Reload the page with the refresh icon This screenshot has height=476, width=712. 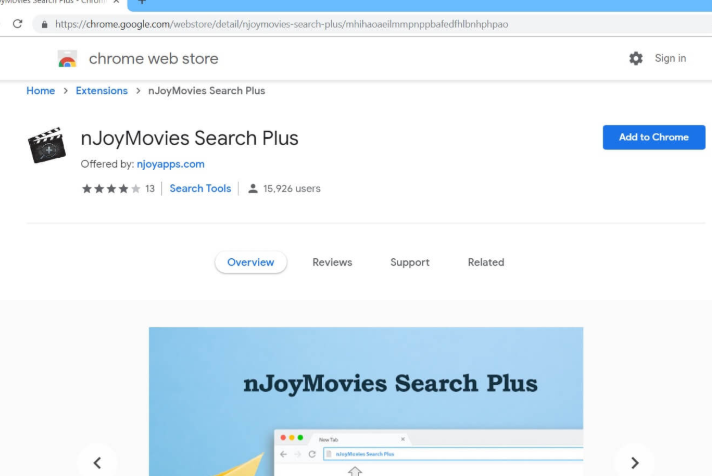click(17, 24)
